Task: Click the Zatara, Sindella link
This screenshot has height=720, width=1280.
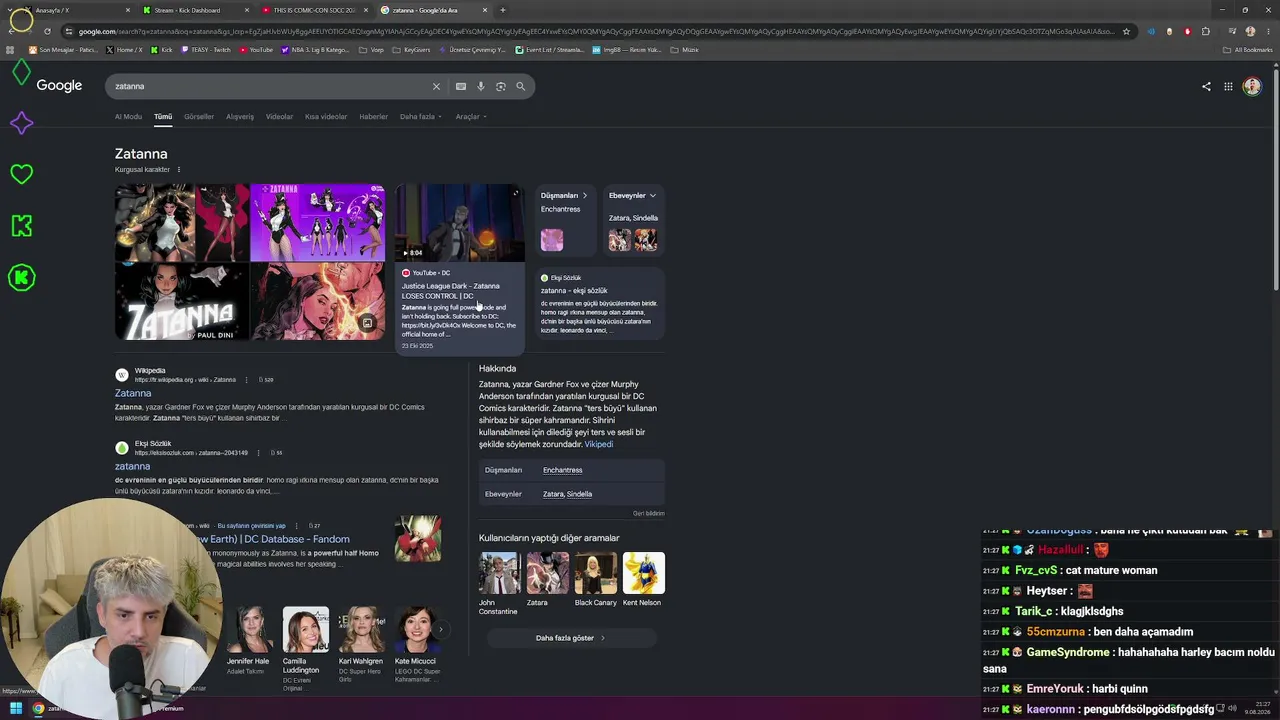Action: click(x=567, y=494)
